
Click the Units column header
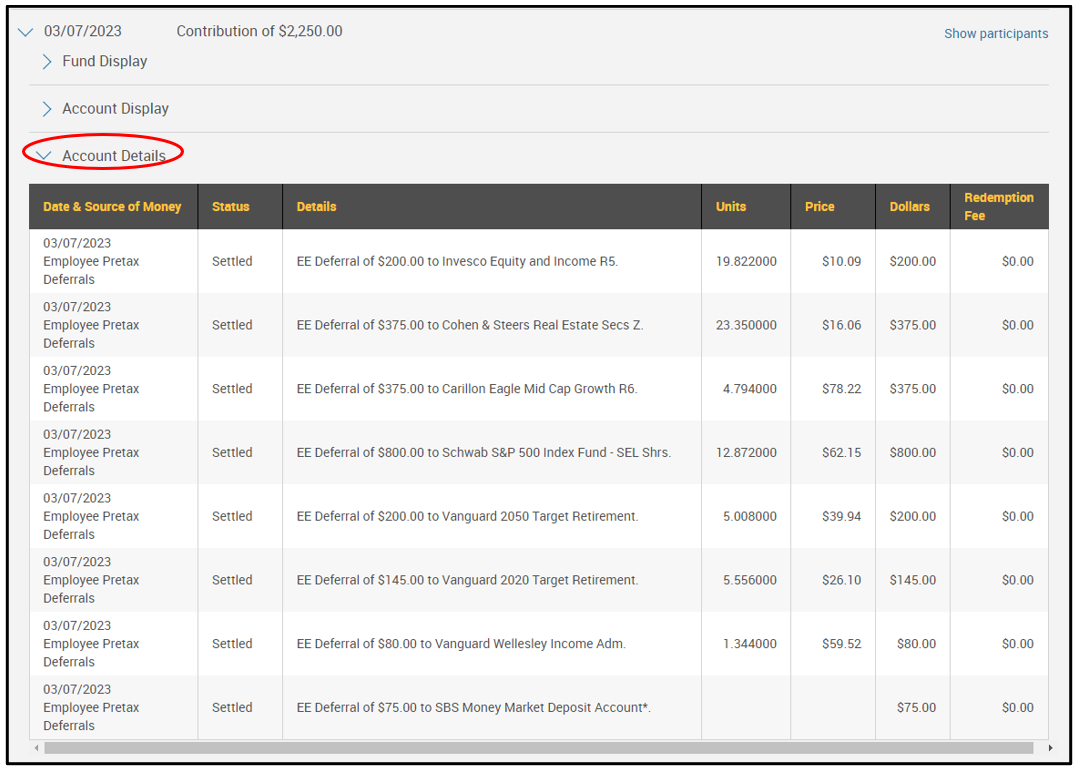click(730, 207)
